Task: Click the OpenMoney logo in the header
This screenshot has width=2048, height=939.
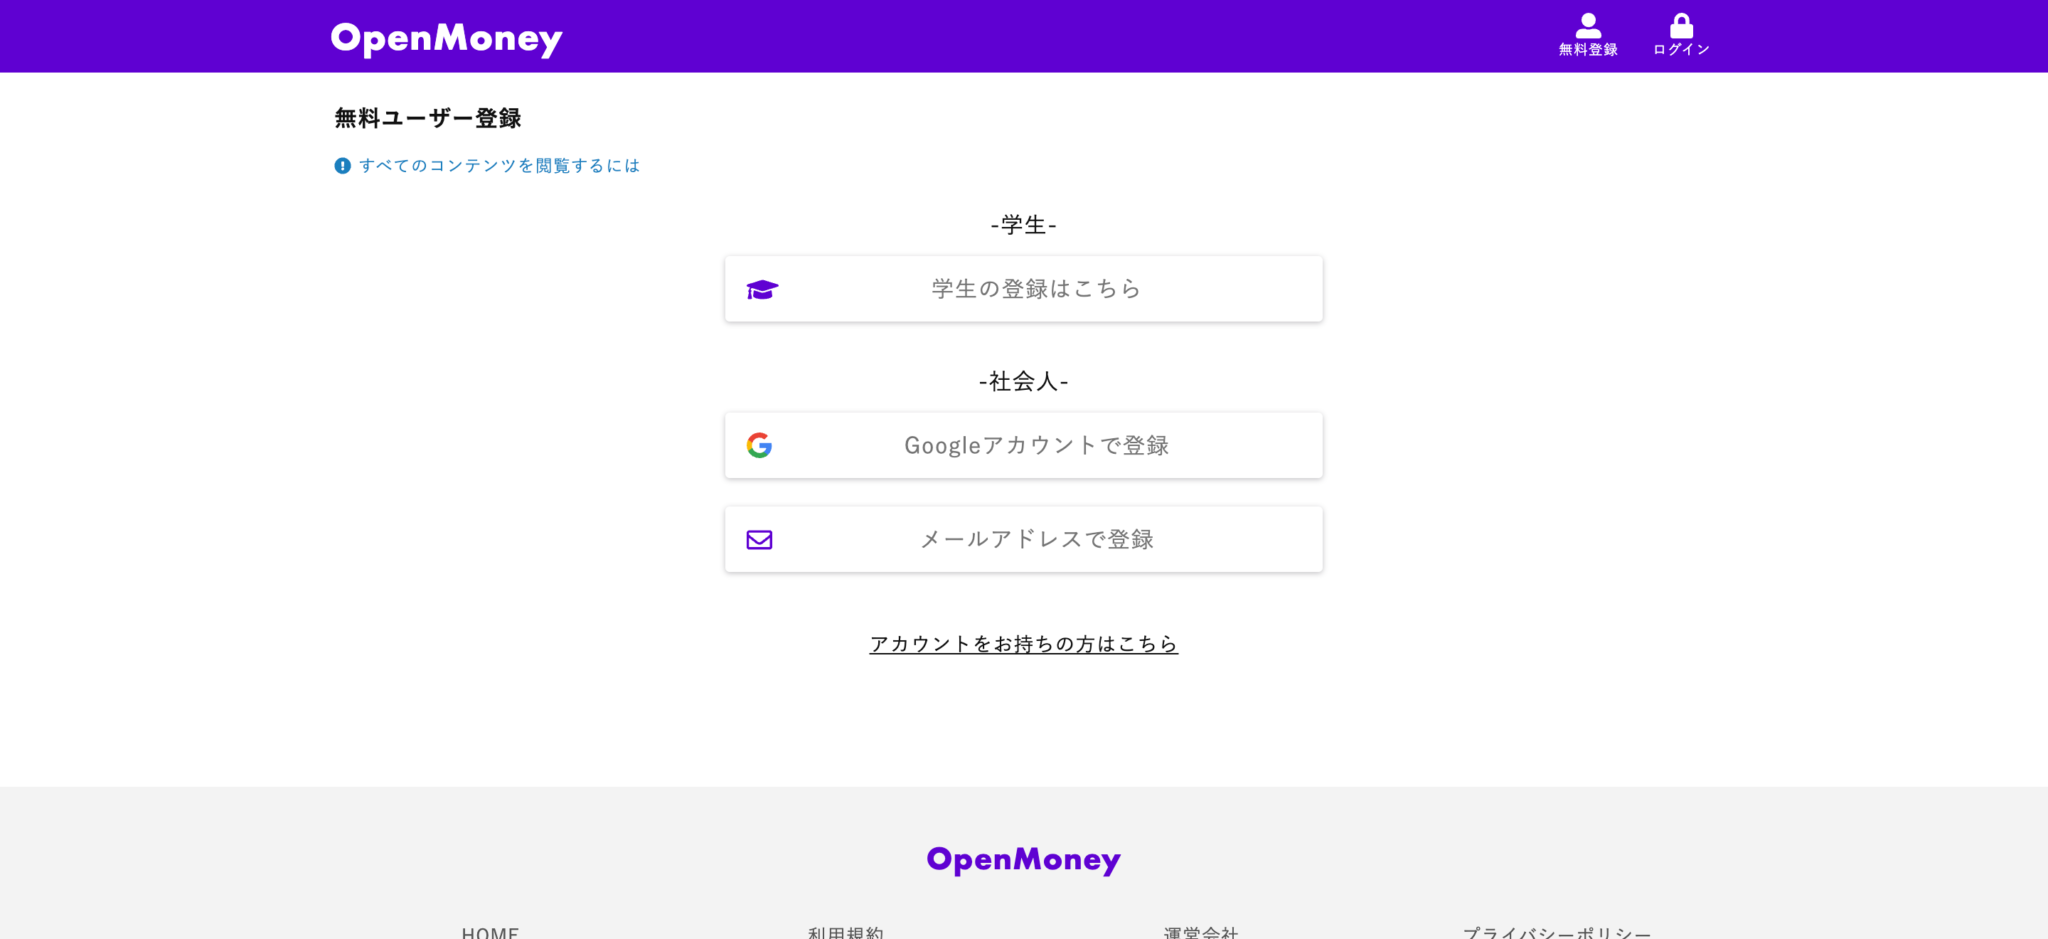Action: (x=446, y=37)
